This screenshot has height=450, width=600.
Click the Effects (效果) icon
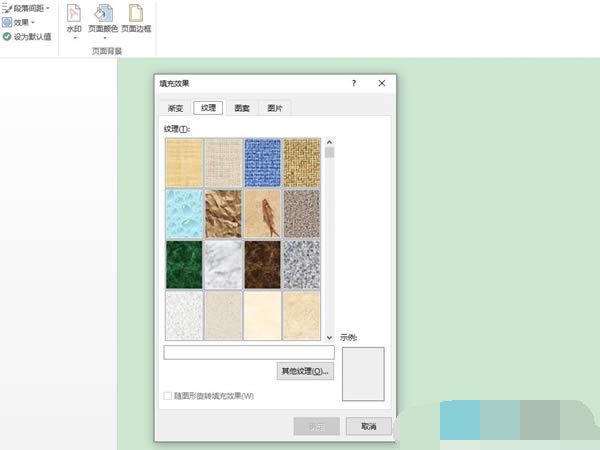click(x=7, y=22)
